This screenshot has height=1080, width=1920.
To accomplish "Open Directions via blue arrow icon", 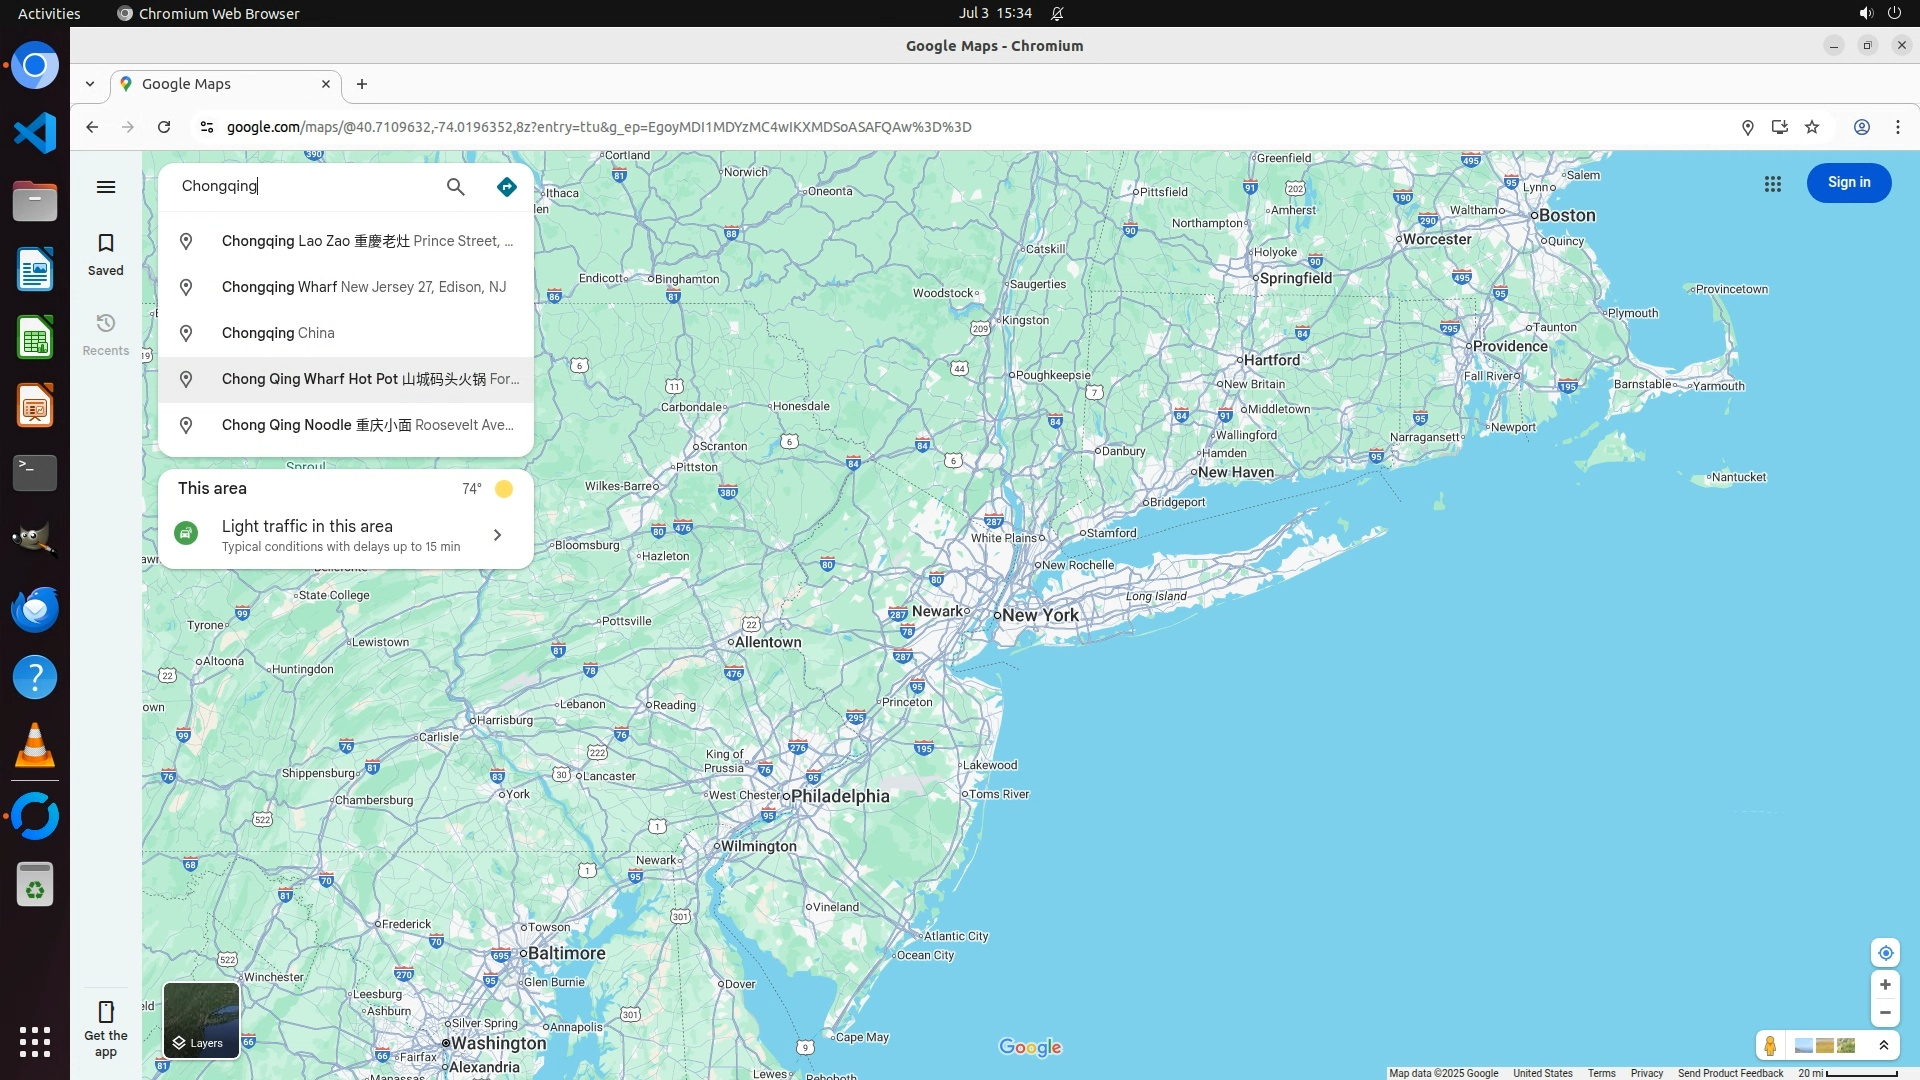I will tap(507, 187).
